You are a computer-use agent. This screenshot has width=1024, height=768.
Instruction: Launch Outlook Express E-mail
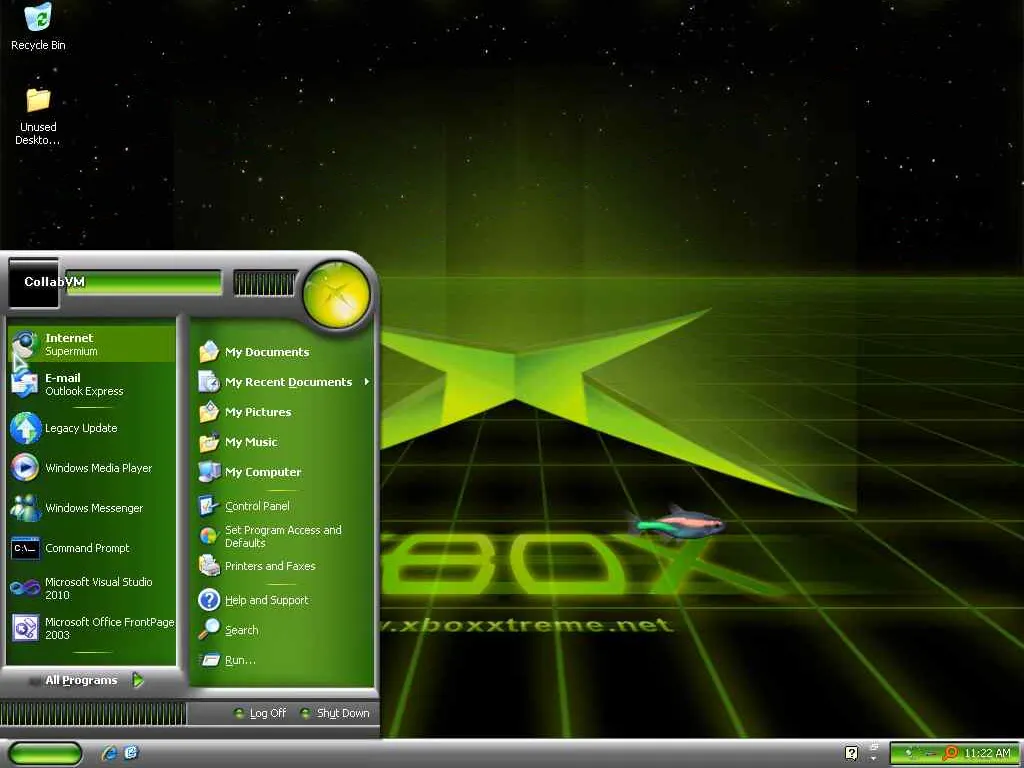pyautogui.click(x=91, y=384)
